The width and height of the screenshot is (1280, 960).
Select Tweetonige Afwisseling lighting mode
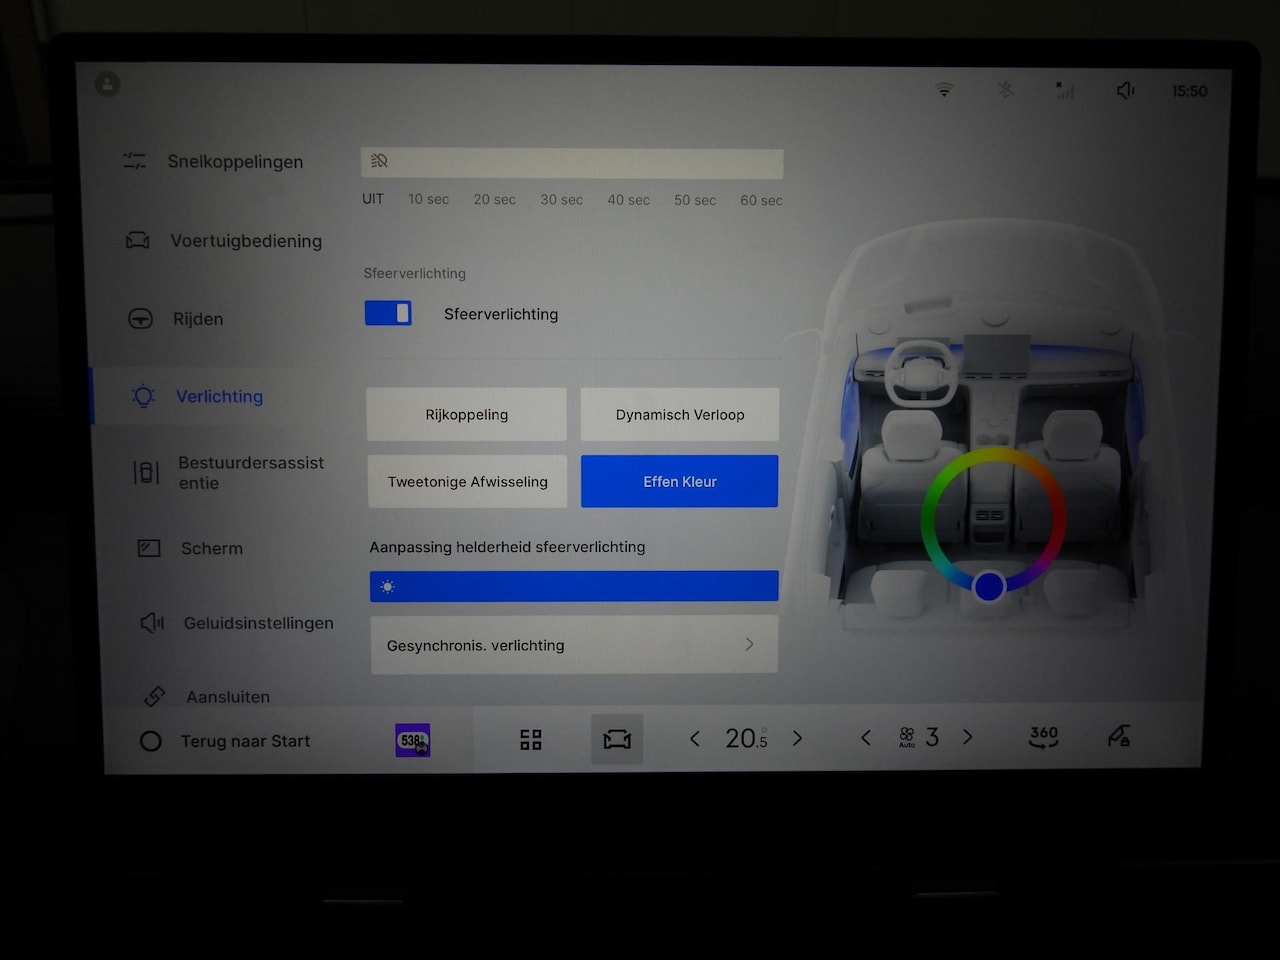[467, 481]
